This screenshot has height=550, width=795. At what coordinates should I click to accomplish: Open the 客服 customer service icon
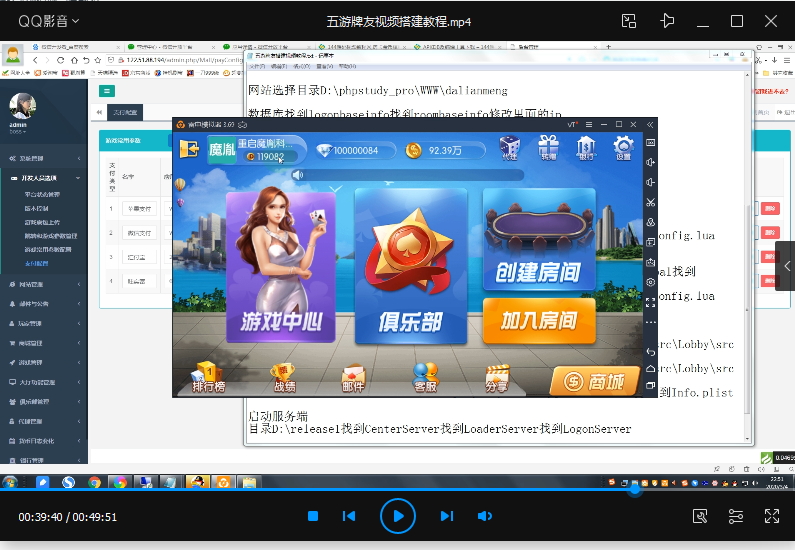point(425,378)
